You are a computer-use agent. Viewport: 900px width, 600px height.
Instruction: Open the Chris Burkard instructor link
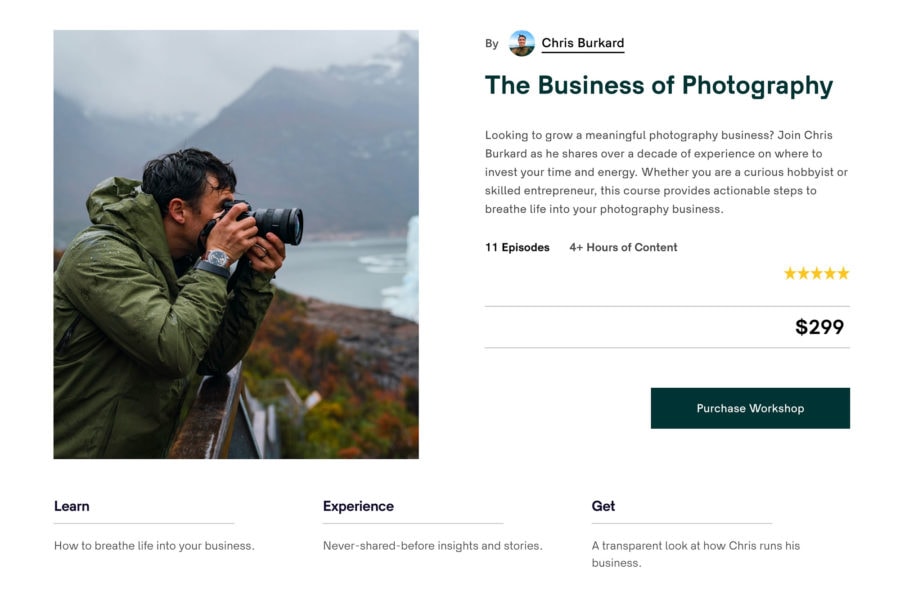pos(581,43)
